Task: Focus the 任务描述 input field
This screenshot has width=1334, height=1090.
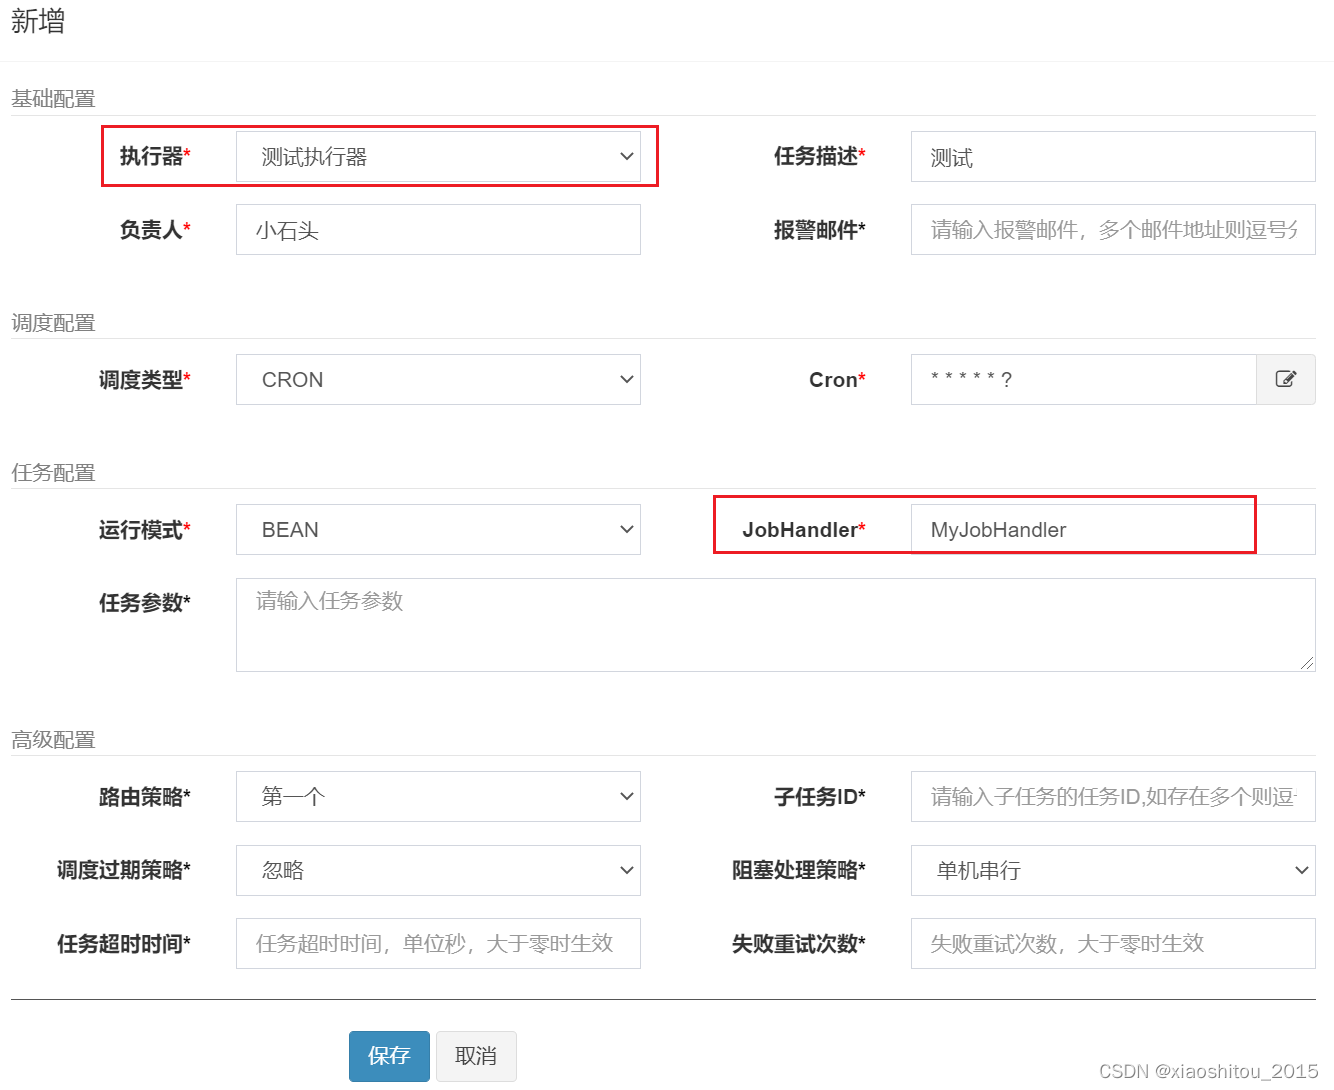Action: tap(1113, 157)
